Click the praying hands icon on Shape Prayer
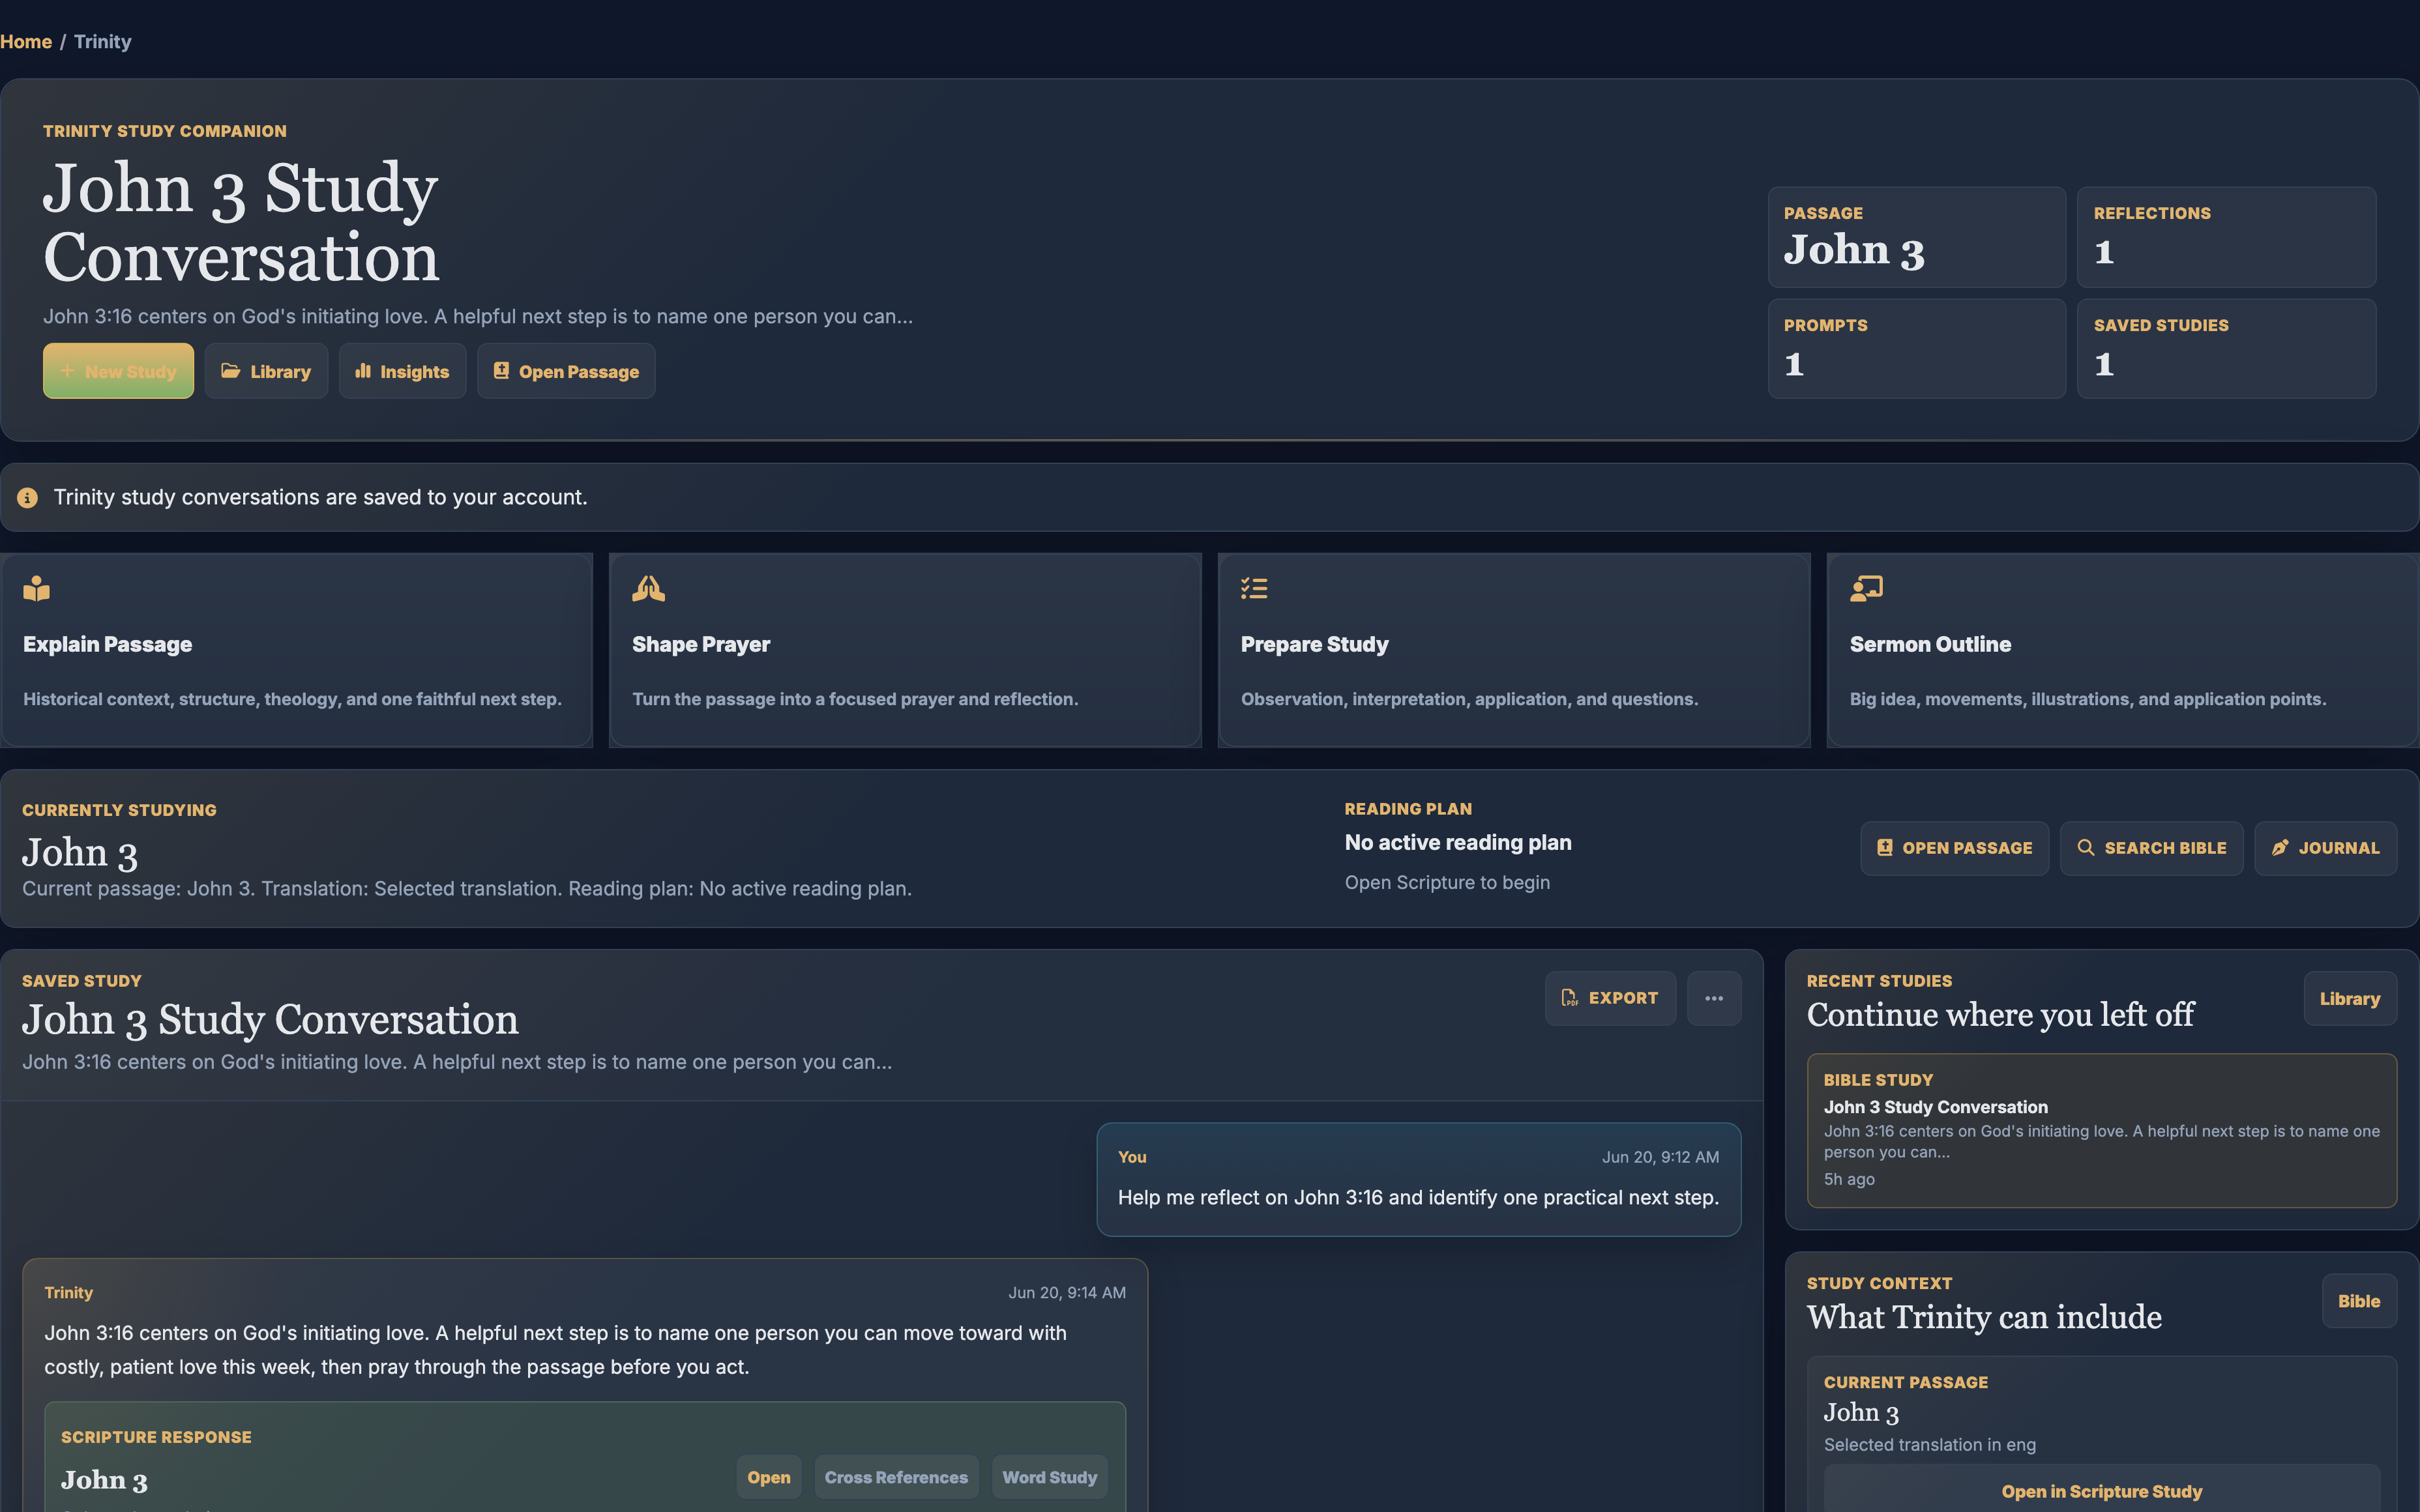 (648, 588)
